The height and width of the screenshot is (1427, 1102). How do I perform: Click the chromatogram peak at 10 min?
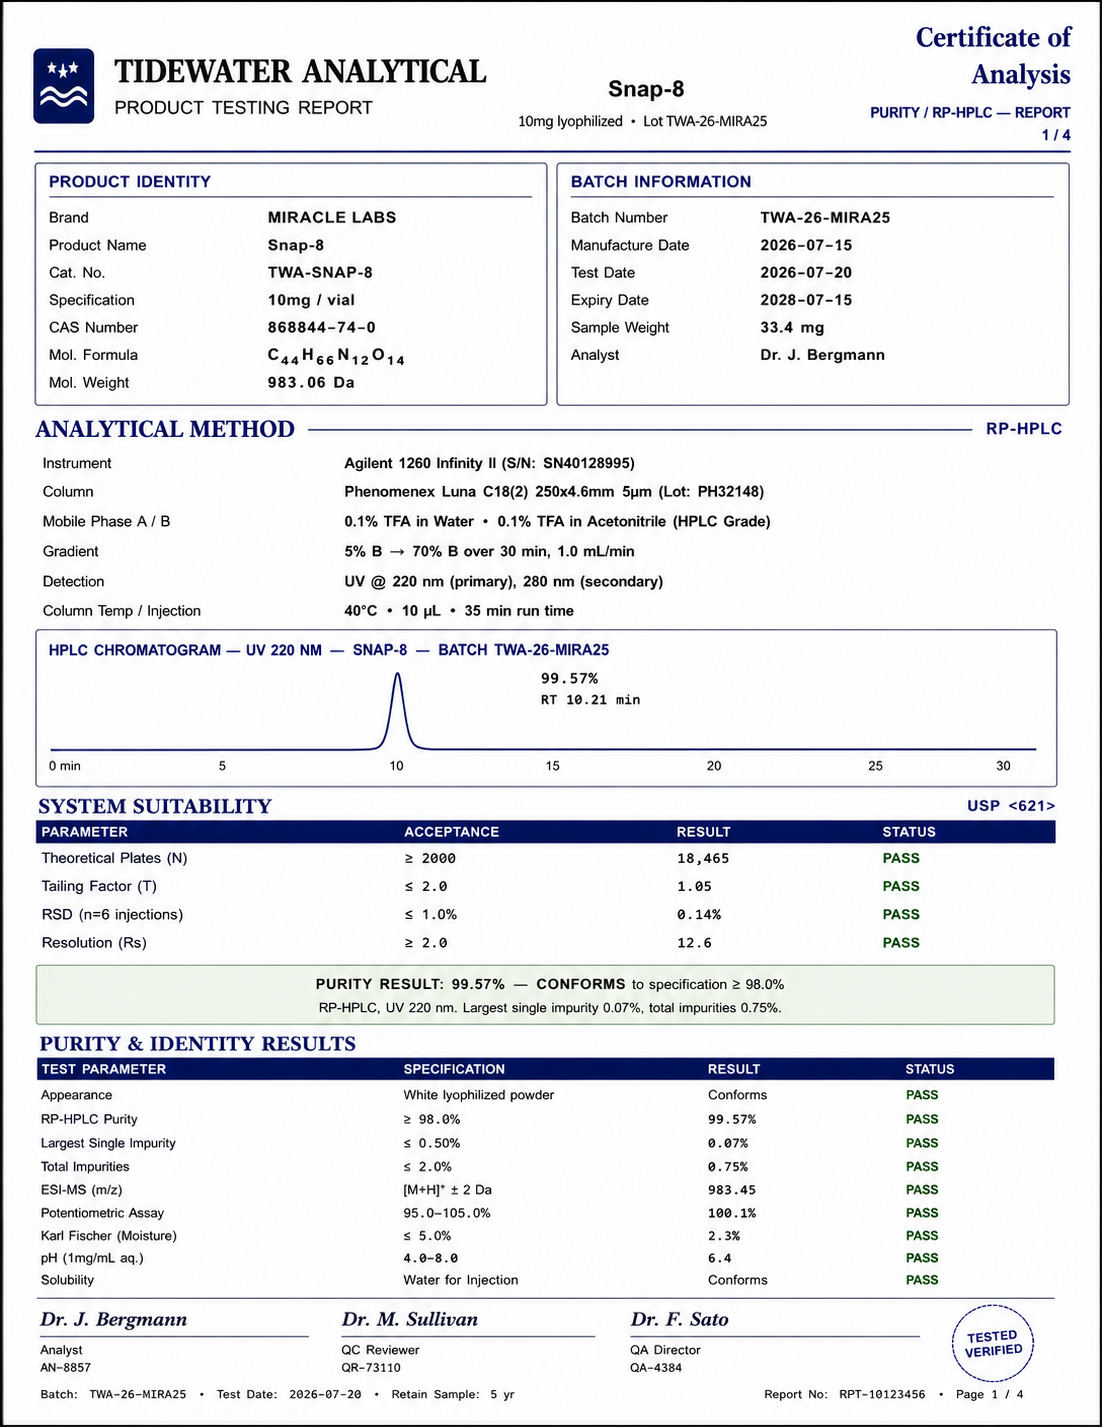(398, 710)
